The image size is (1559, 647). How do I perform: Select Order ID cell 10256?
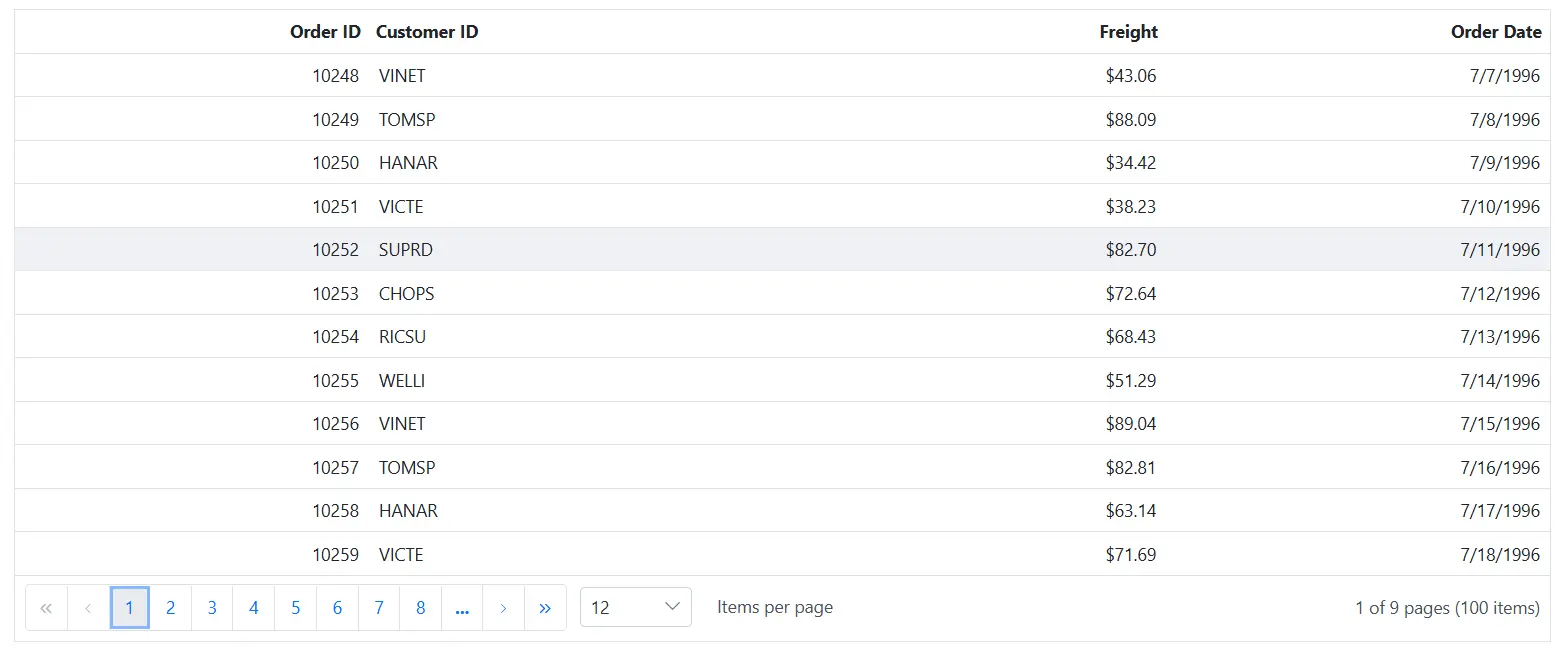pos(335,424)
